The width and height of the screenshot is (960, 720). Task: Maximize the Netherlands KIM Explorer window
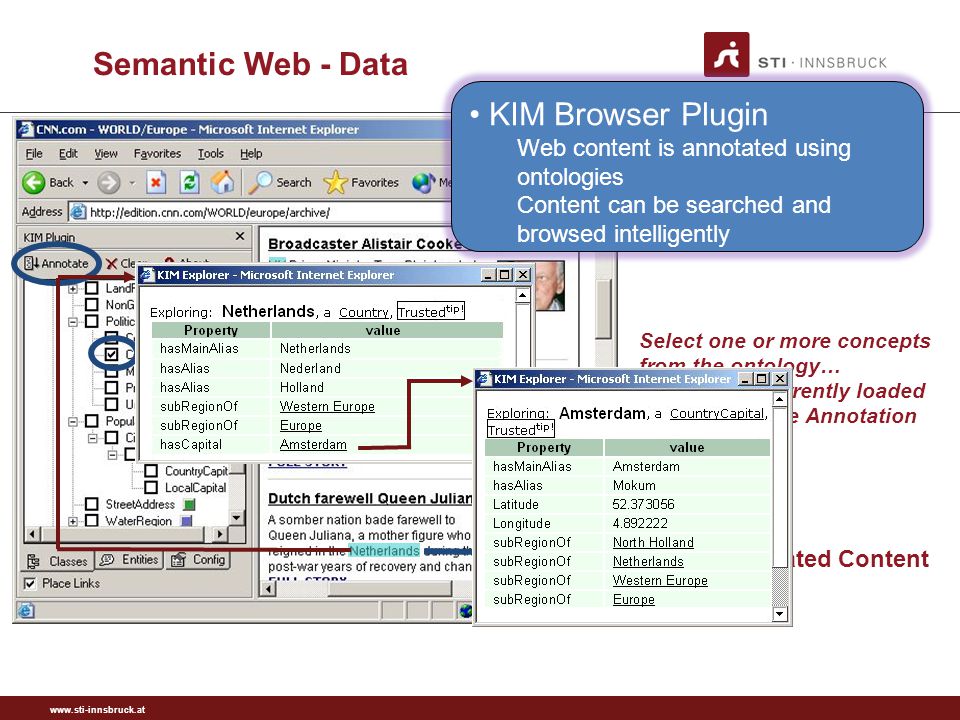point(505,275)
